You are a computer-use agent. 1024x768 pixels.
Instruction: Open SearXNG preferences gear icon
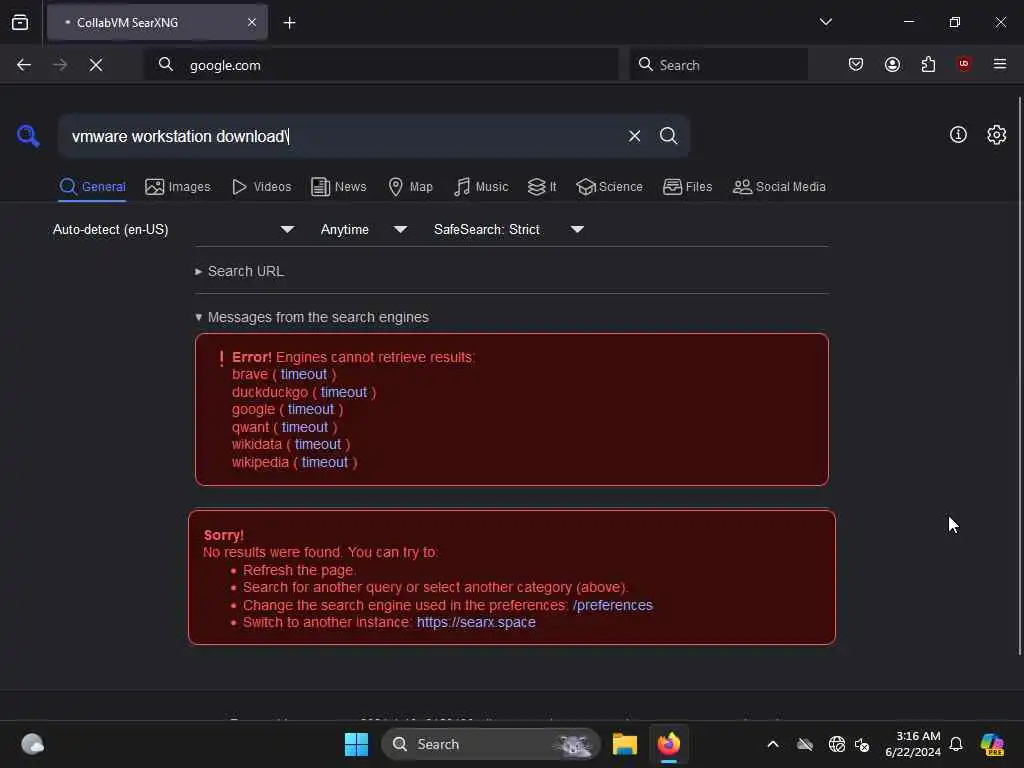tap(996, 135)
